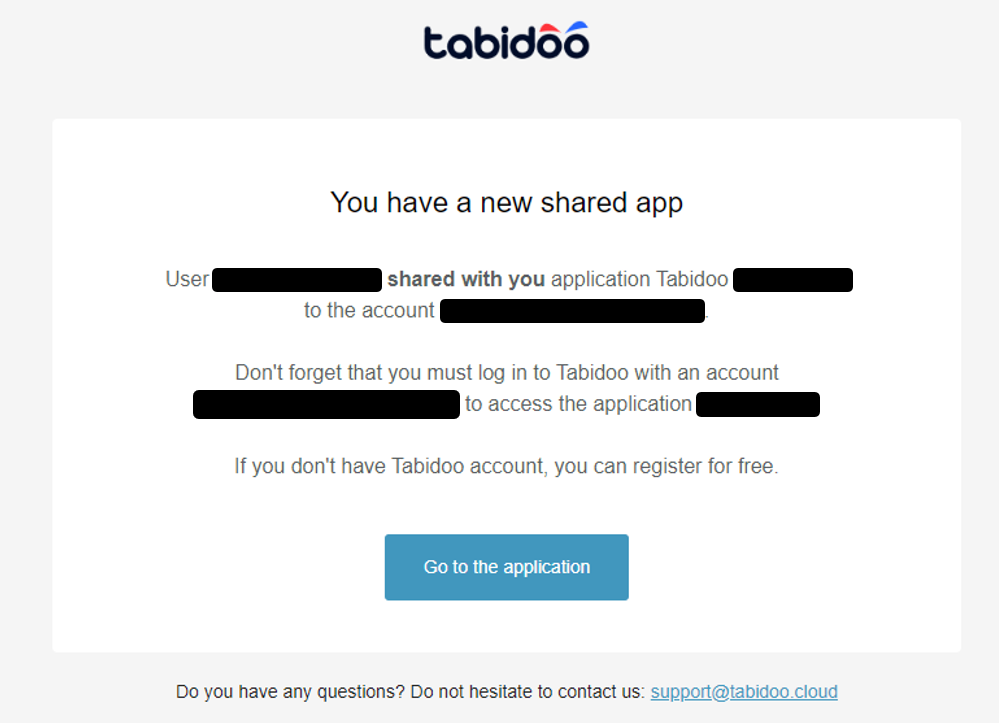Click the Tabidoo logo at the top
Screen dimensions: 999x723
505,42
